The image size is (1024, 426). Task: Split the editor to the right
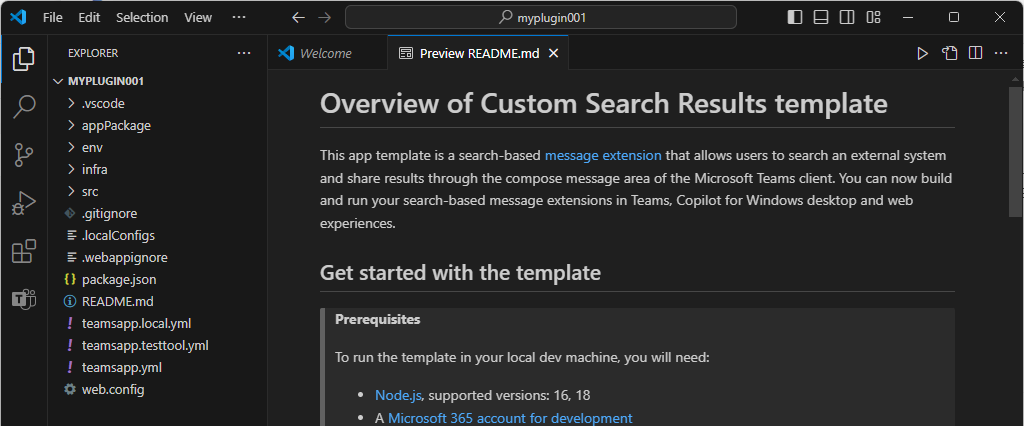[x=975, y=54]
